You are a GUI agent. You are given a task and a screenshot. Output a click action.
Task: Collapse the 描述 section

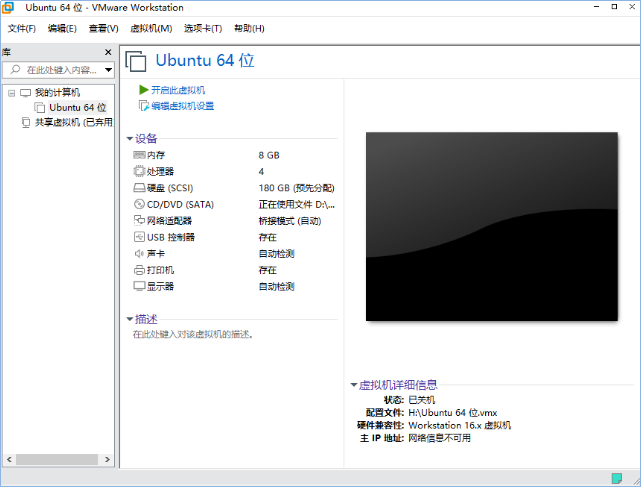pyautogui.click(x=129, y=319)
